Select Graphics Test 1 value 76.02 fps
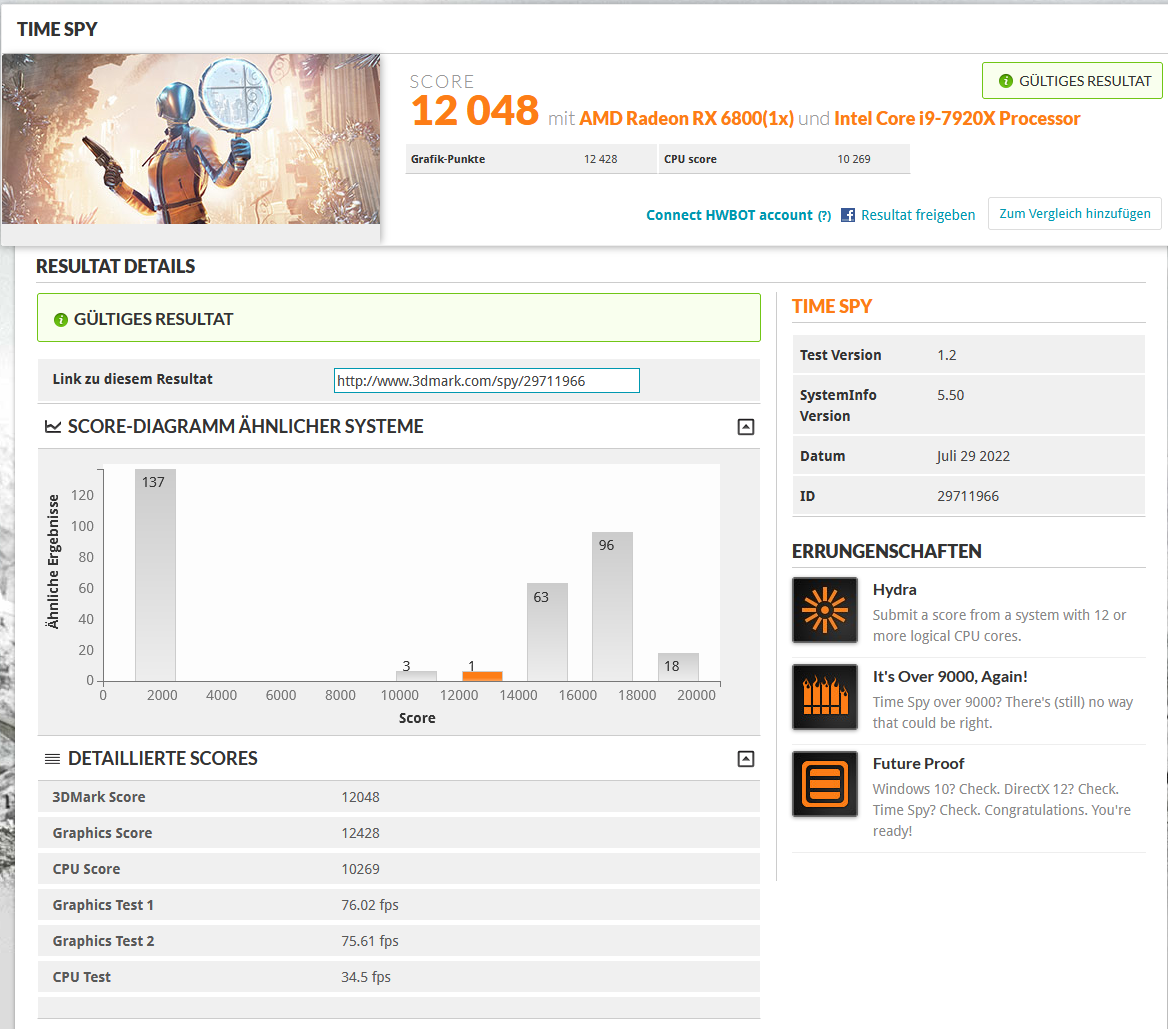The height and width of the screenshot is (1029, 1168). click(369, 905)
